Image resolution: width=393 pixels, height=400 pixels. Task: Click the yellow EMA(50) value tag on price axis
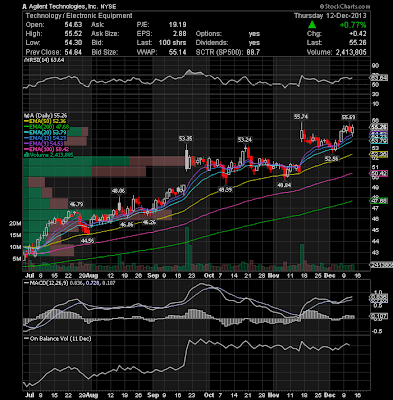(x=379, y=154)
